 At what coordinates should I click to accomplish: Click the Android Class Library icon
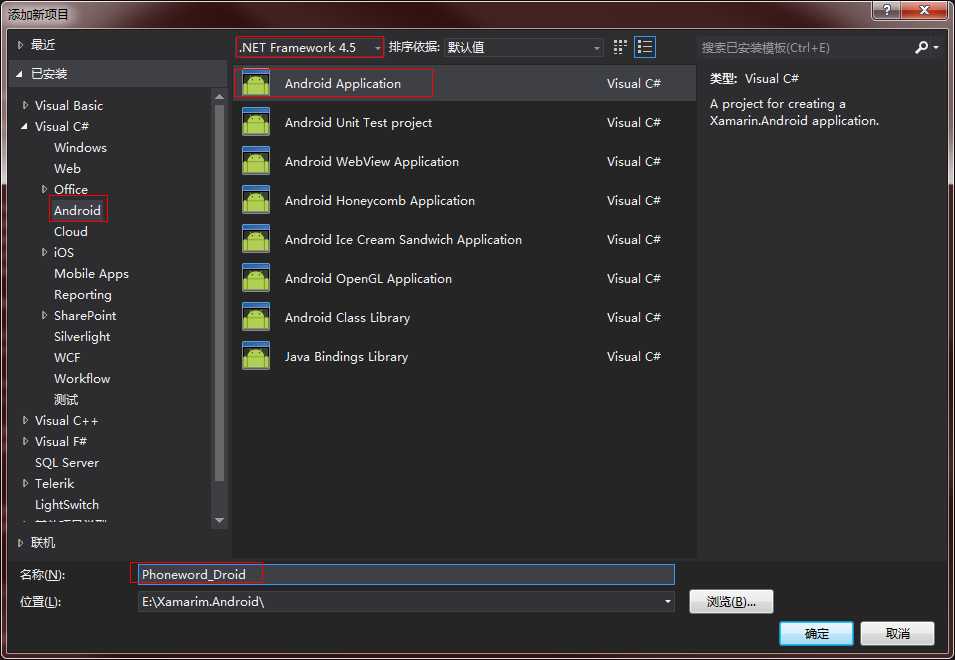pos(256,317)
